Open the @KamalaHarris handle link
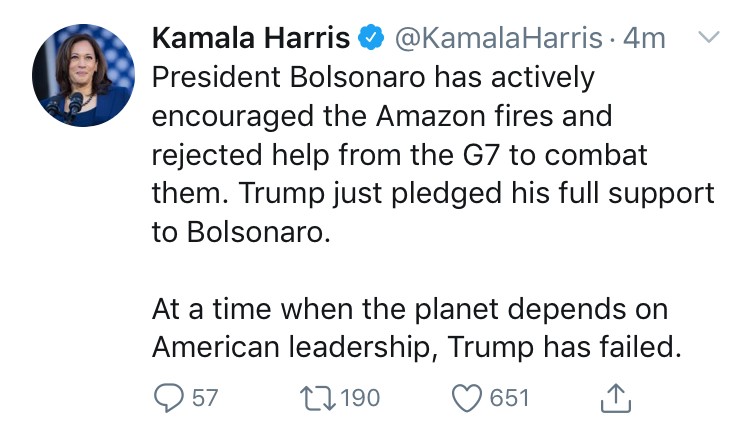Image resolution: width=735 pixels, height=431 pixels. pyautogui.click(x=498, y=38)
